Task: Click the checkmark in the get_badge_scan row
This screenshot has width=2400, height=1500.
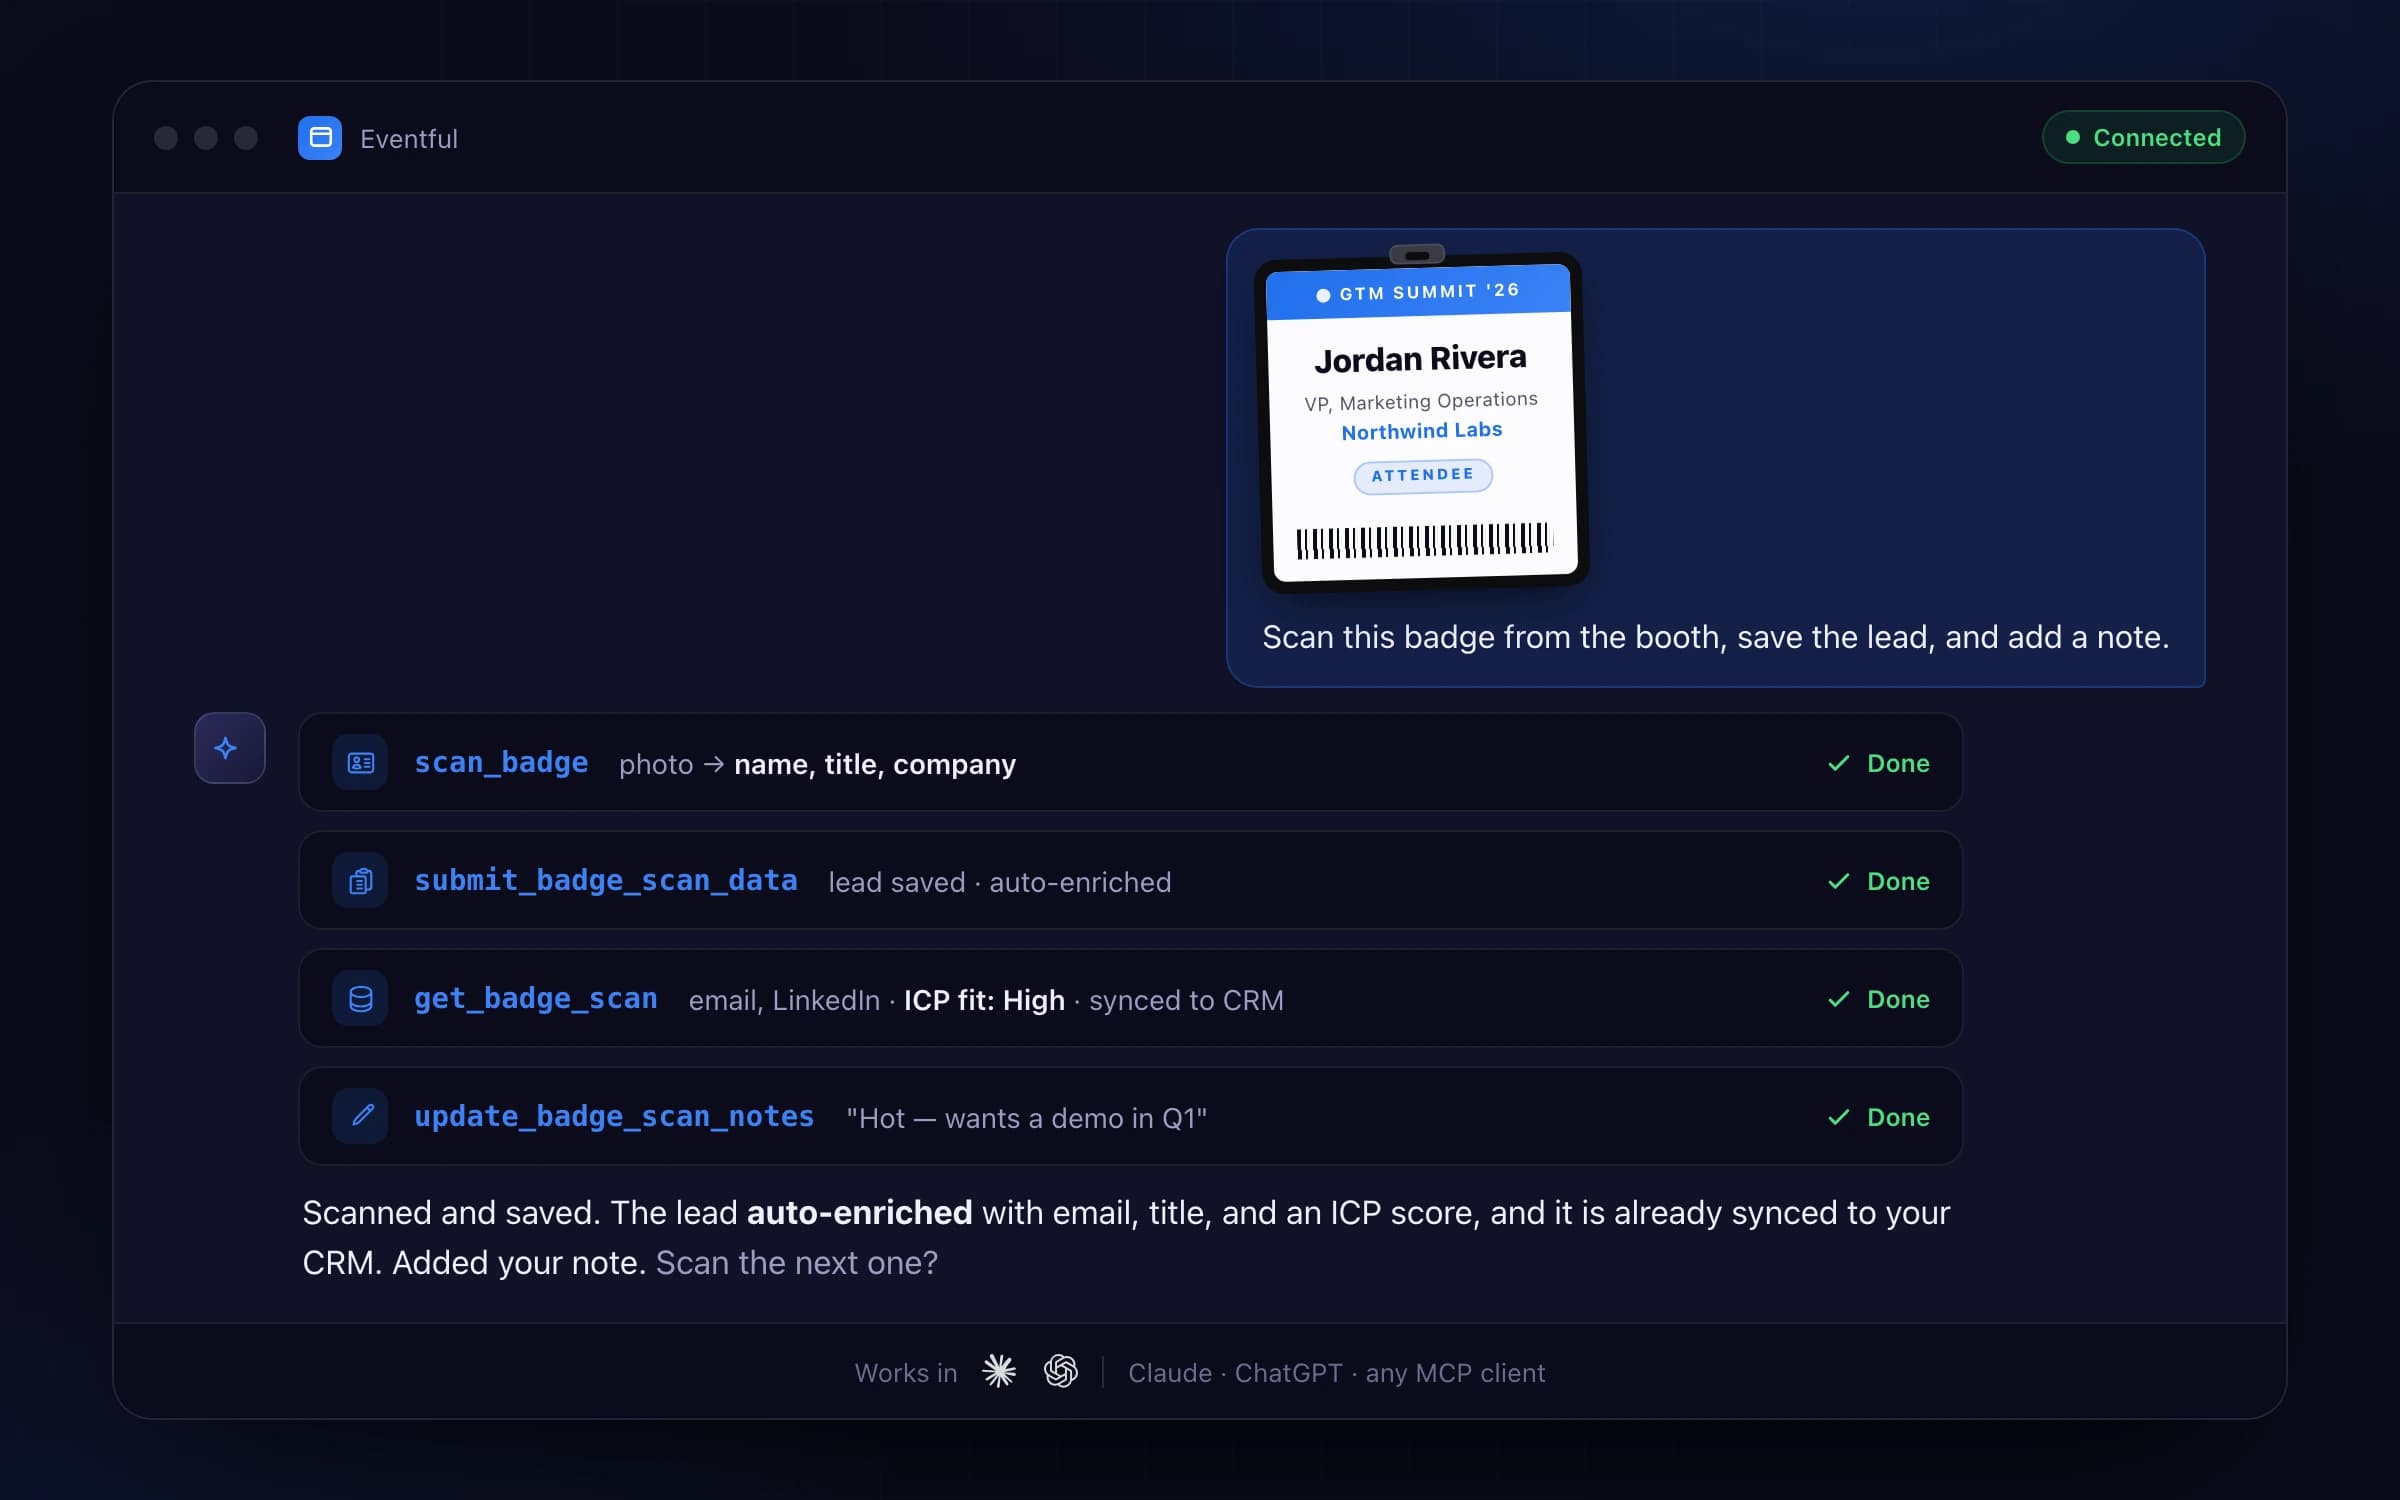Action: pos(1838,1000)
